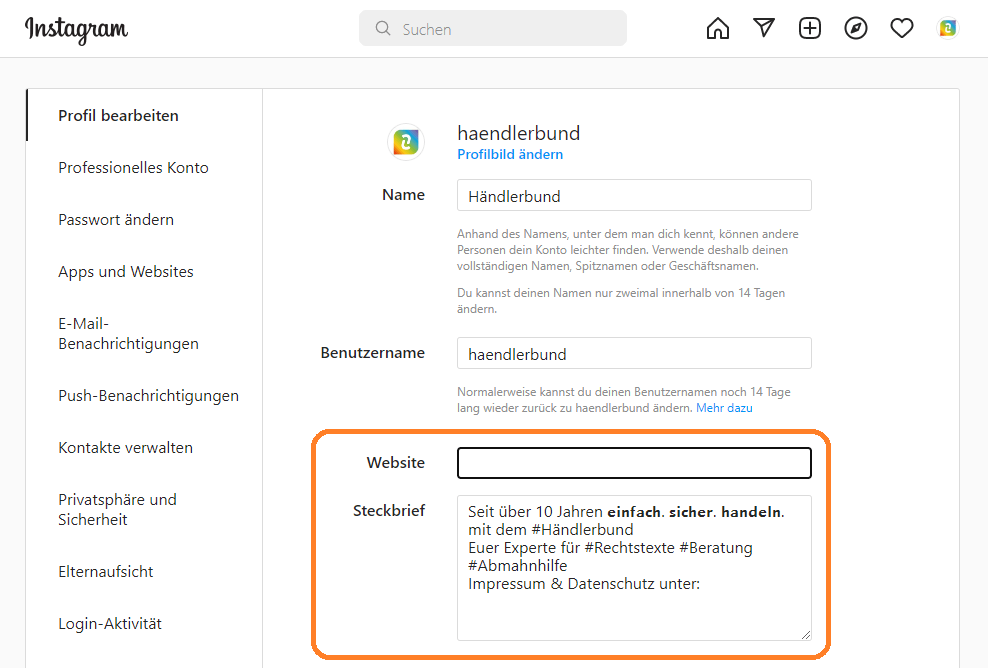Click into the Name field
This screenshot has width=988, height=668.
click(x=634, y=195)
